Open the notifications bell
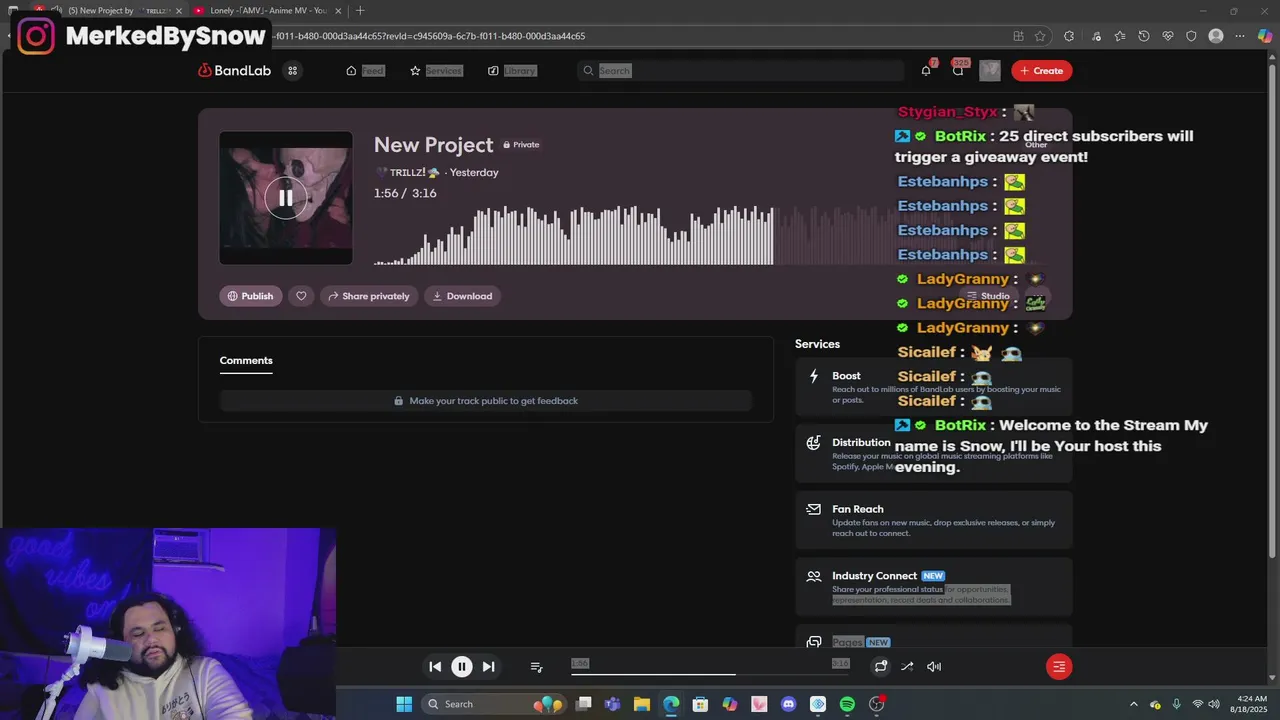Viewport: 1280px width, 720px height. (926, 70)
